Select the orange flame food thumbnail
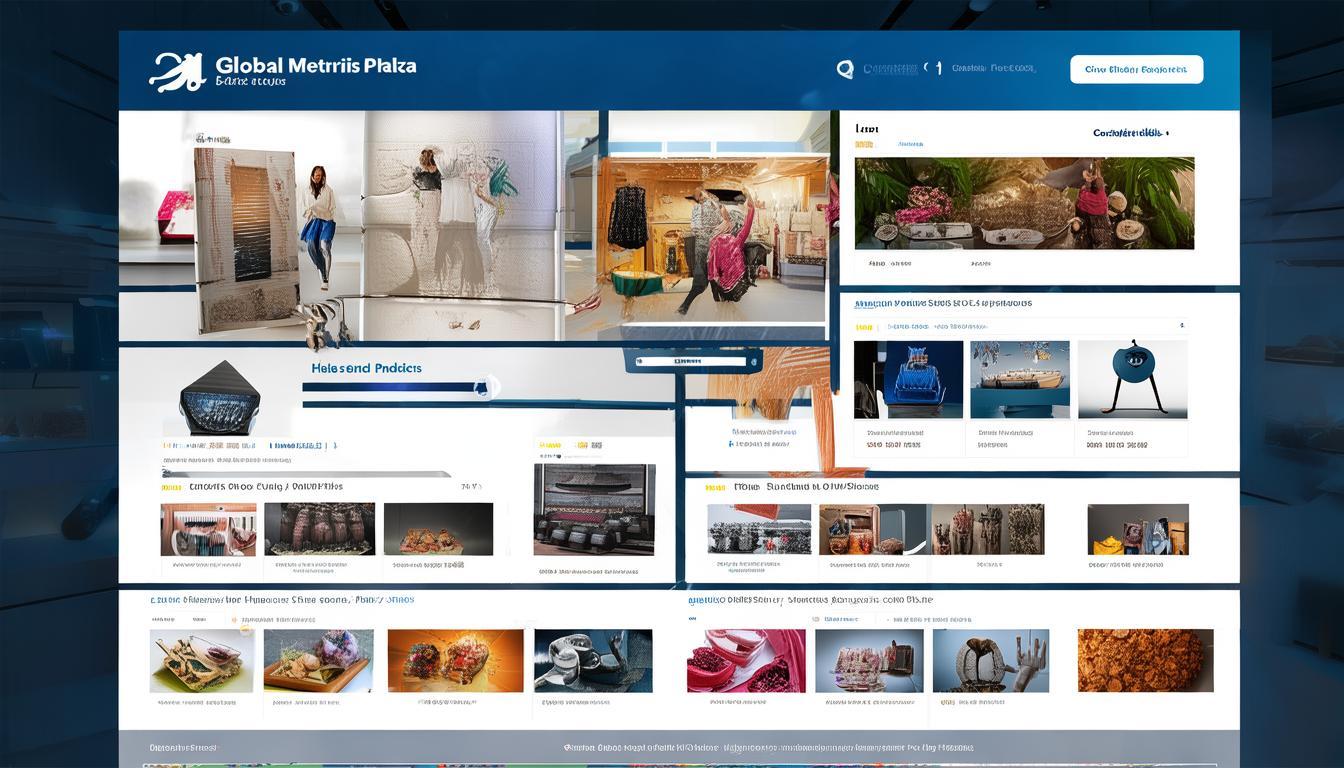Viewport: 1344px width, 768px height. point(455,661)
